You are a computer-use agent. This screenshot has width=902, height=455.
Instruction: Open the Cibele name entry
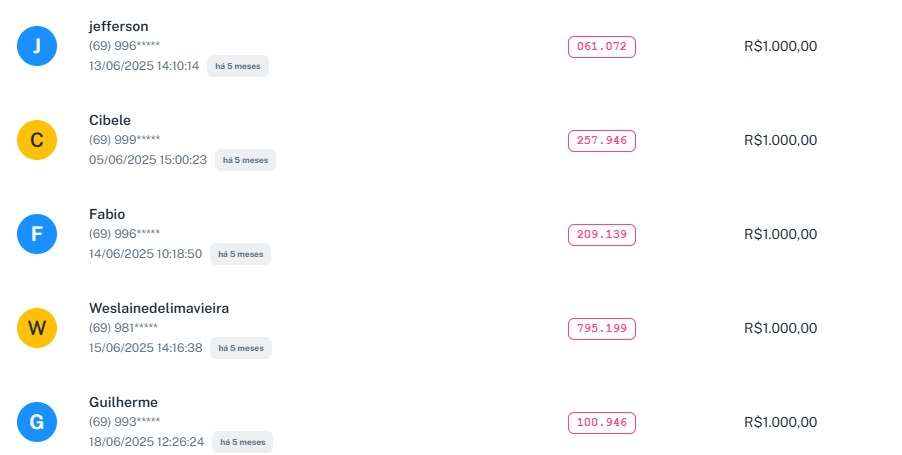click(x=110, y=120)
